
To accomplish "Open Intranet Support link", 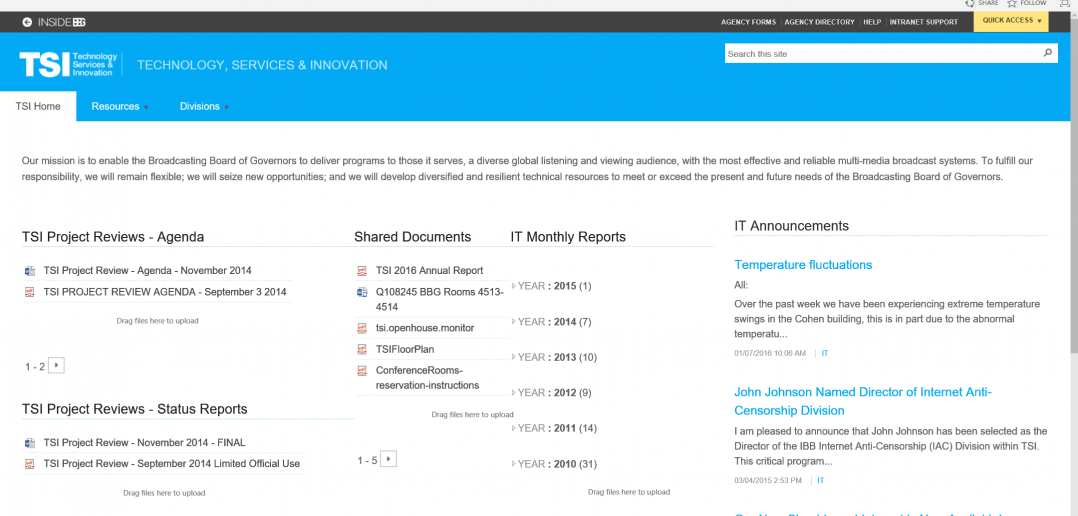I will [x=923, y=22].
